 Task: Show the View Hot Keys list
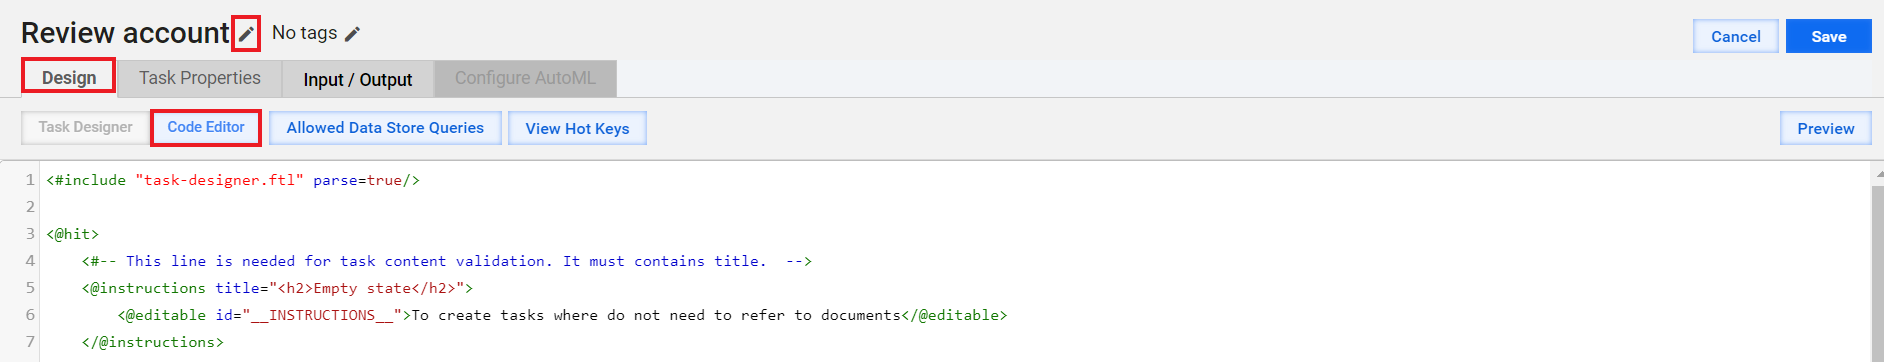(x=577, y=128)
